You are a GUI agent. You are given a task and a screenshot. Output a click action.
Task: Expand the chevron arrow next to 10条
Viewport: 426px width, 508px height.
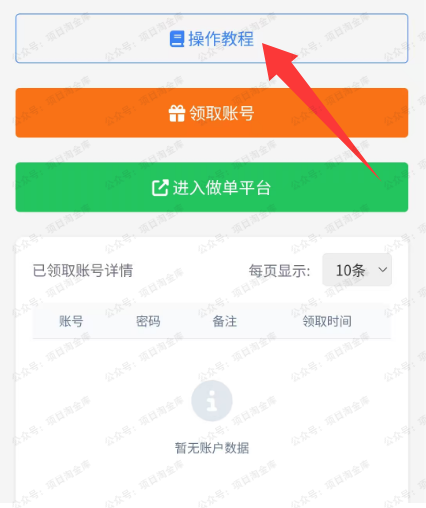tap(383, 269)
